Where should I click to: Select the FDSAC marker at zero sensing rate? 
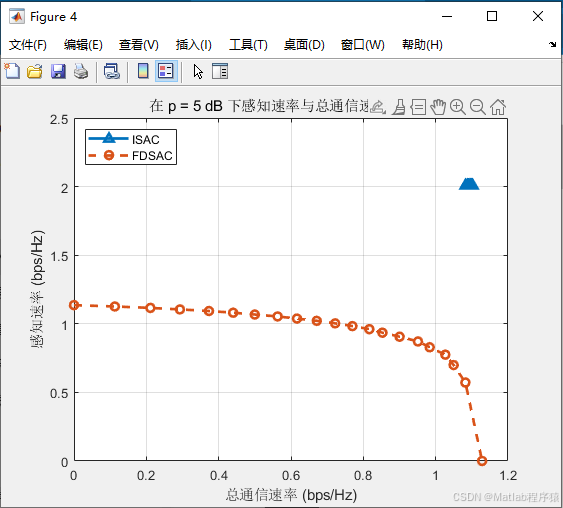click(x=482, y=461)
